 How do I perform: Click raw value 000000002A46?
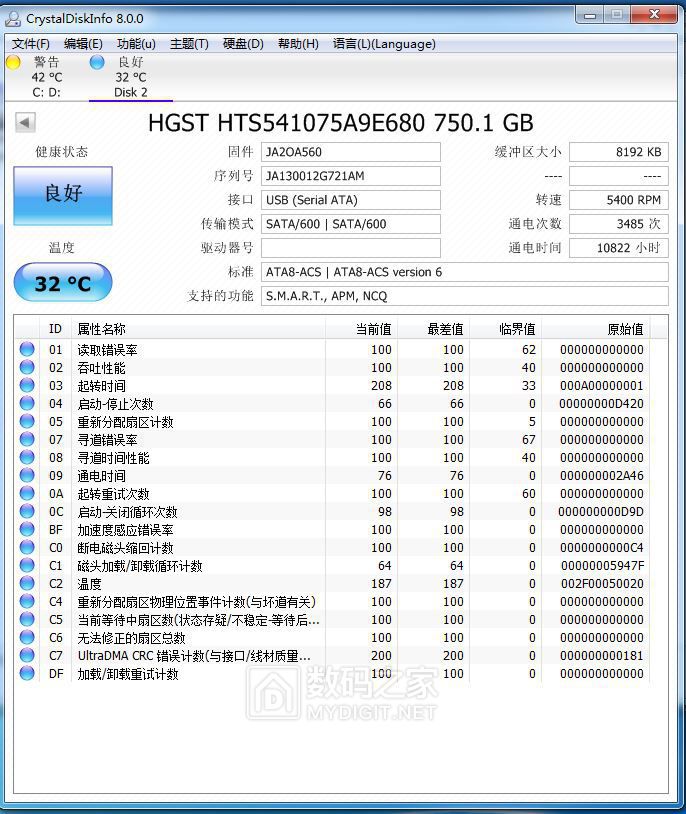601,476
